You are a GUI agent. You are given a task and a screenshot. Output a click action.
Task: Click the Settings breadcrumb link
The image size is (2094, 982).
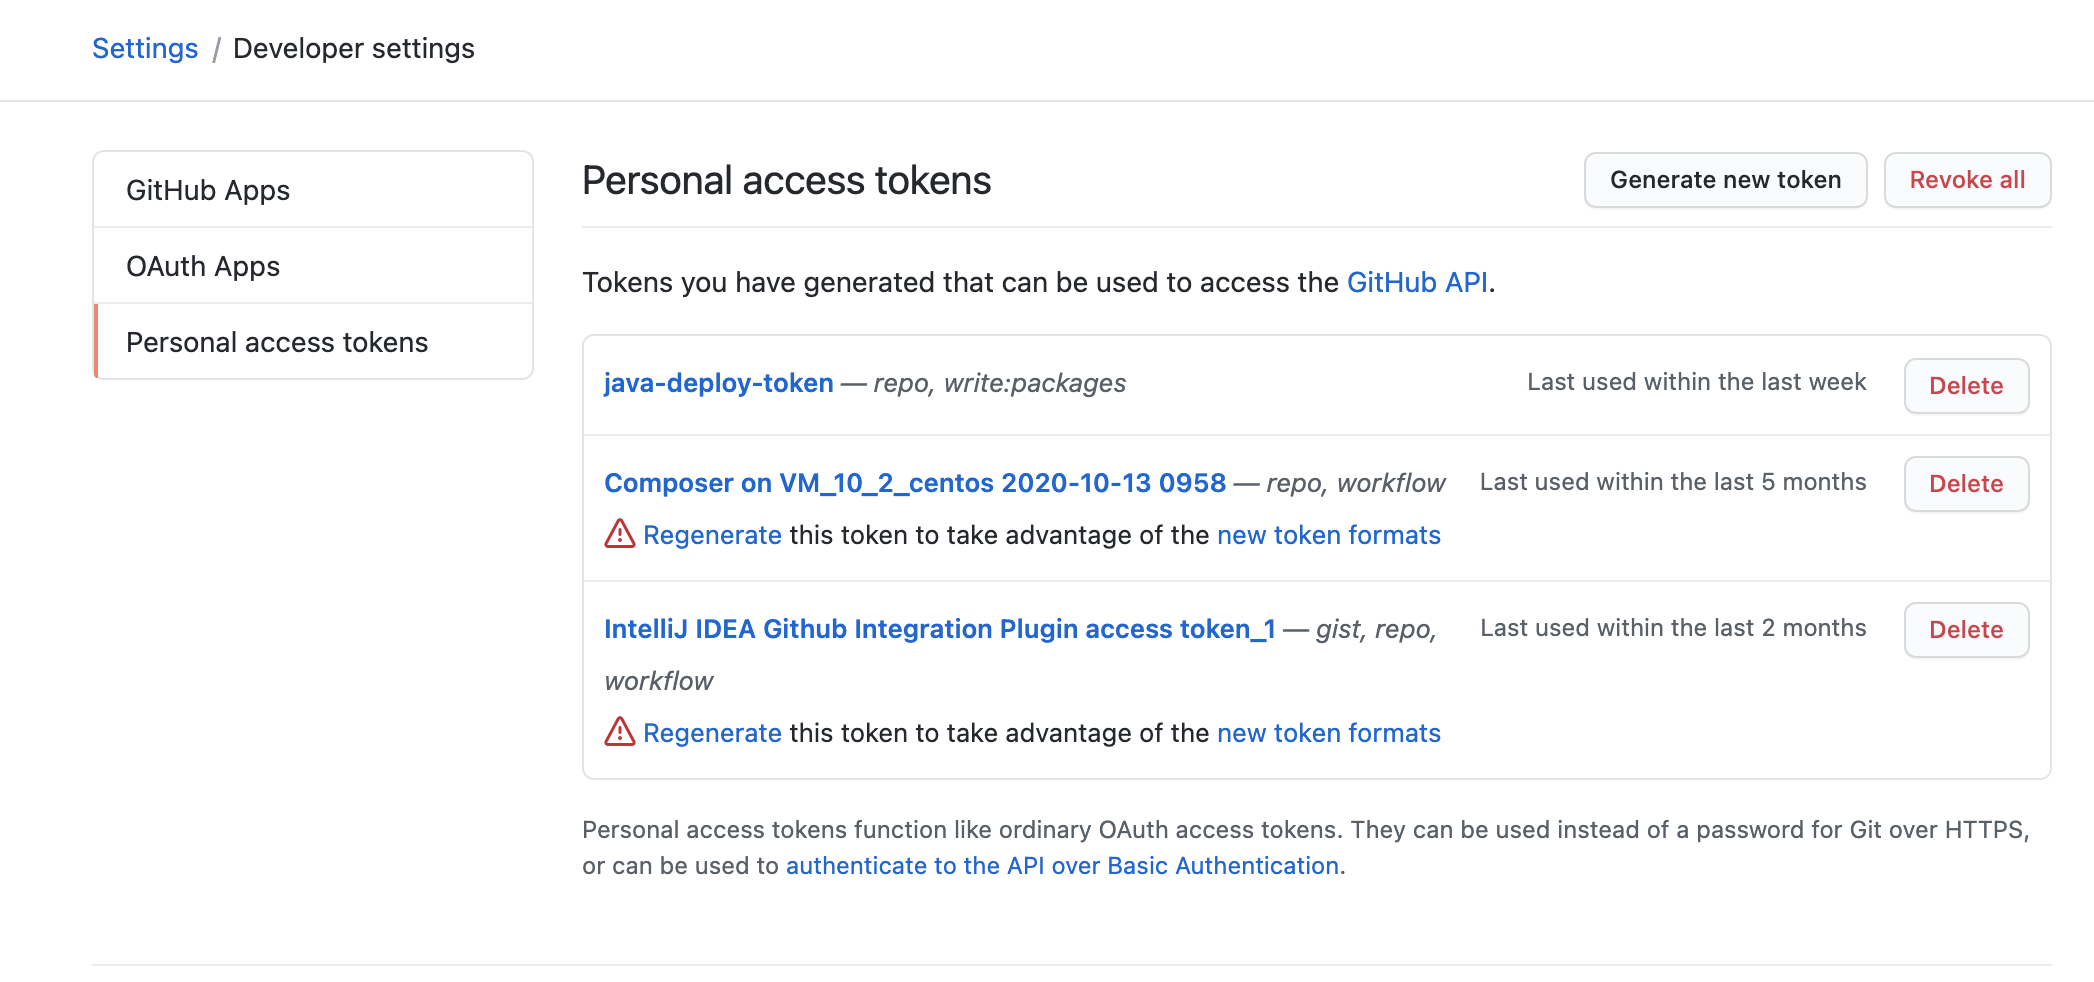[x=145, y=49]
